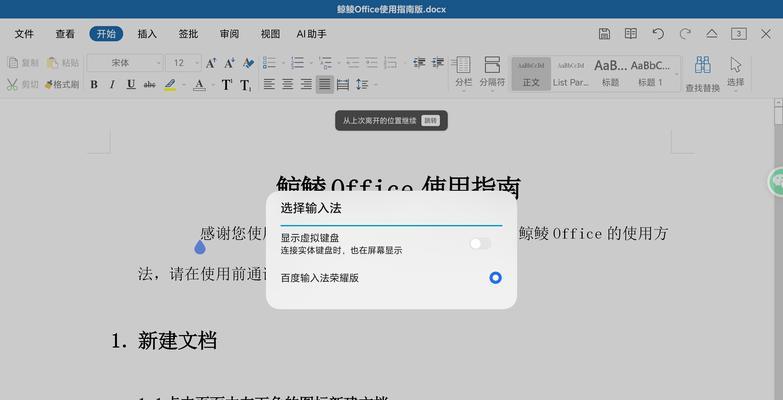Apply the List Par... style

pyautogui.click(x=571, y=74)
